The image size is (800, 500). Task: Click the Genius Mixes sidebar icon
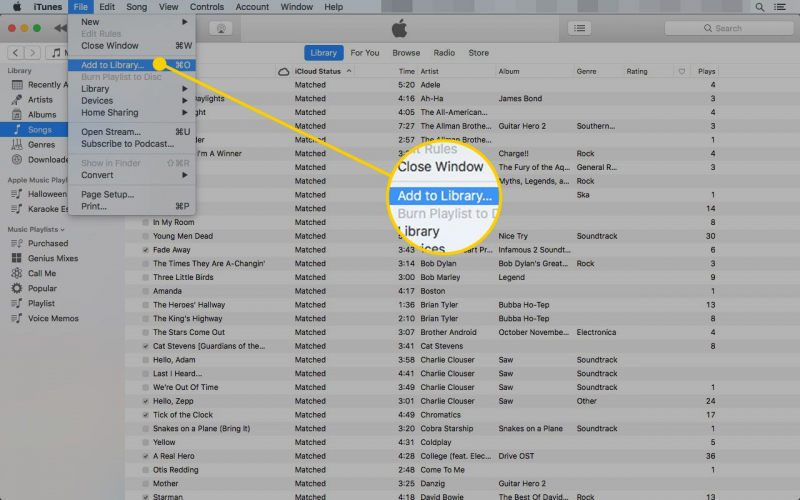click(x=17, y=258)
